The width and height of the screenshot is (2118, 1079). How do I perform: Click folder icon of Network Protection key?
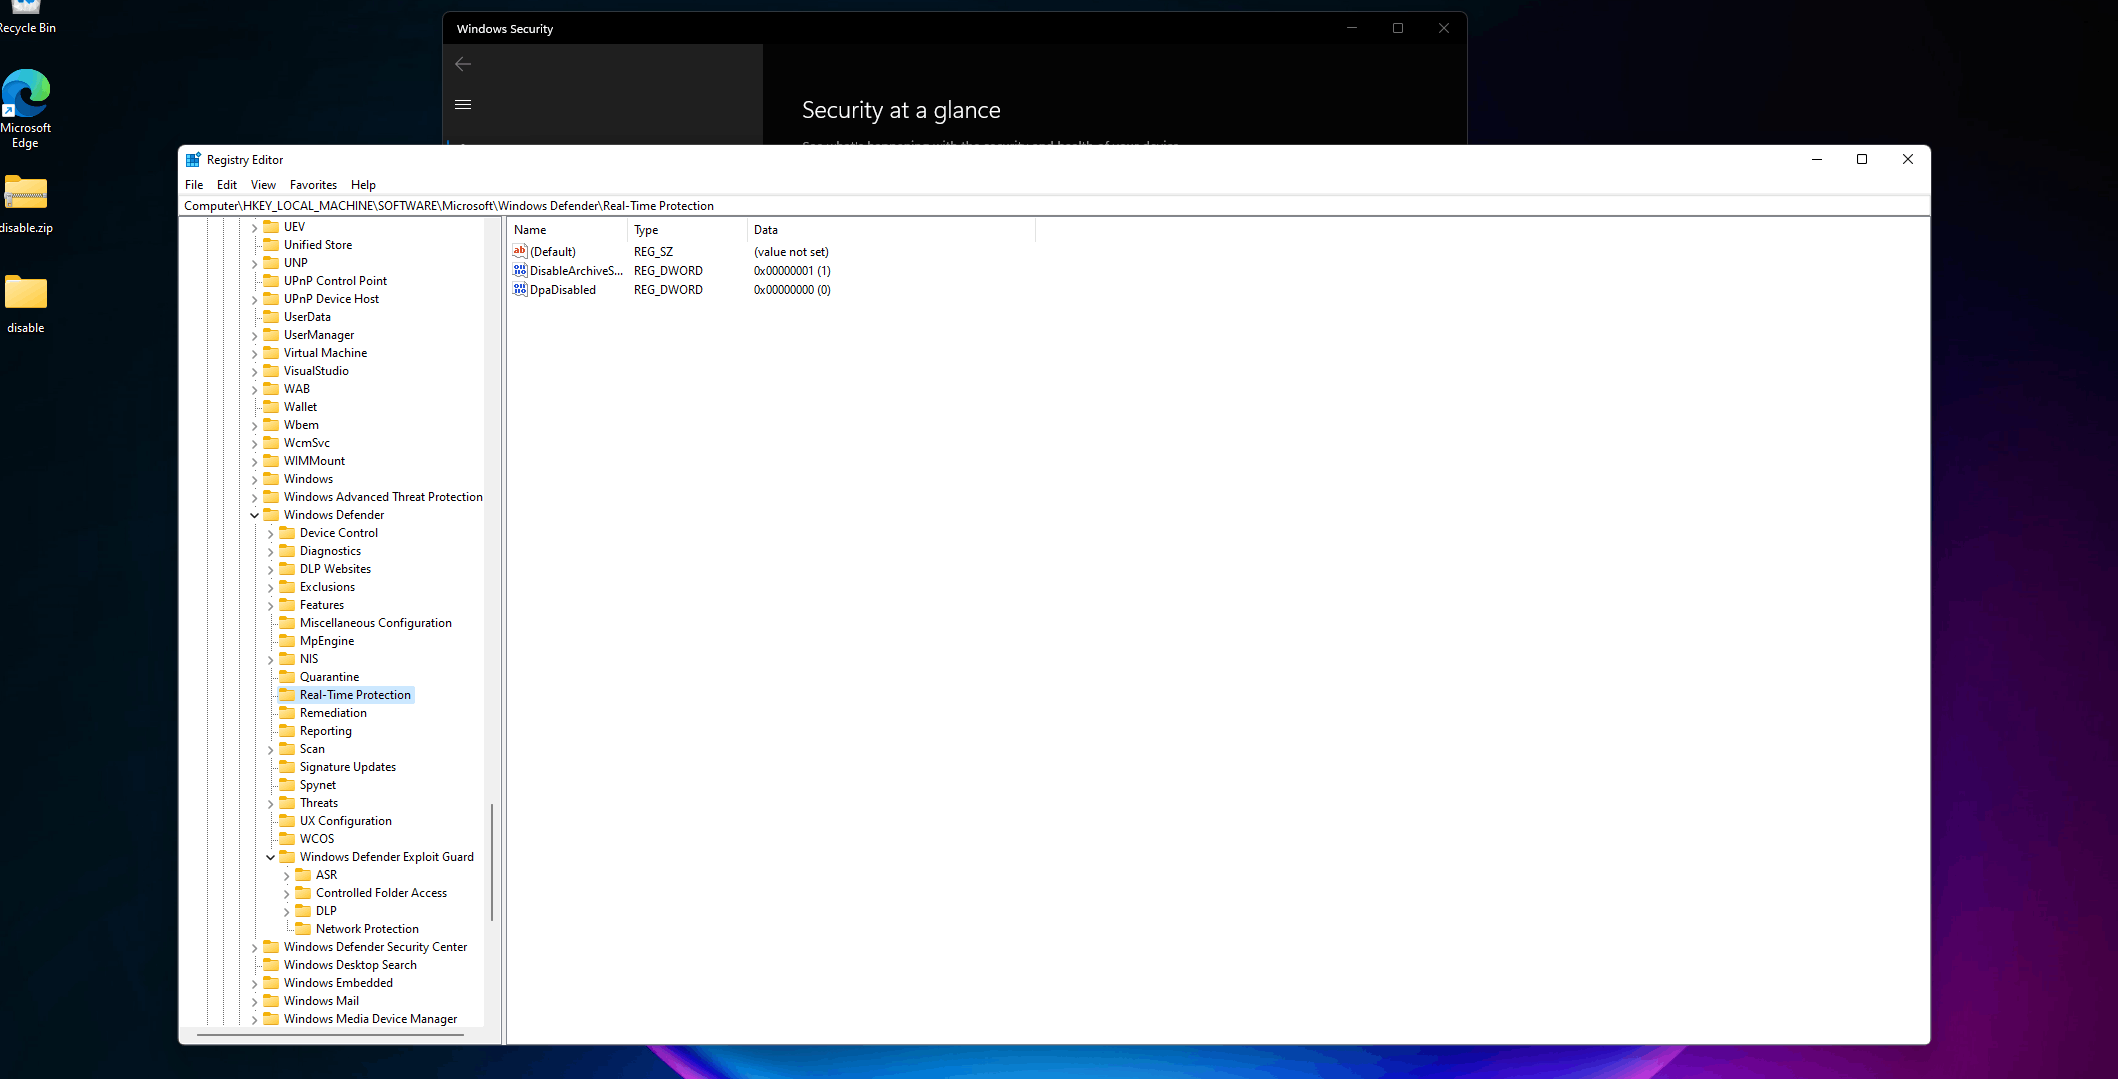click(304, 929)
